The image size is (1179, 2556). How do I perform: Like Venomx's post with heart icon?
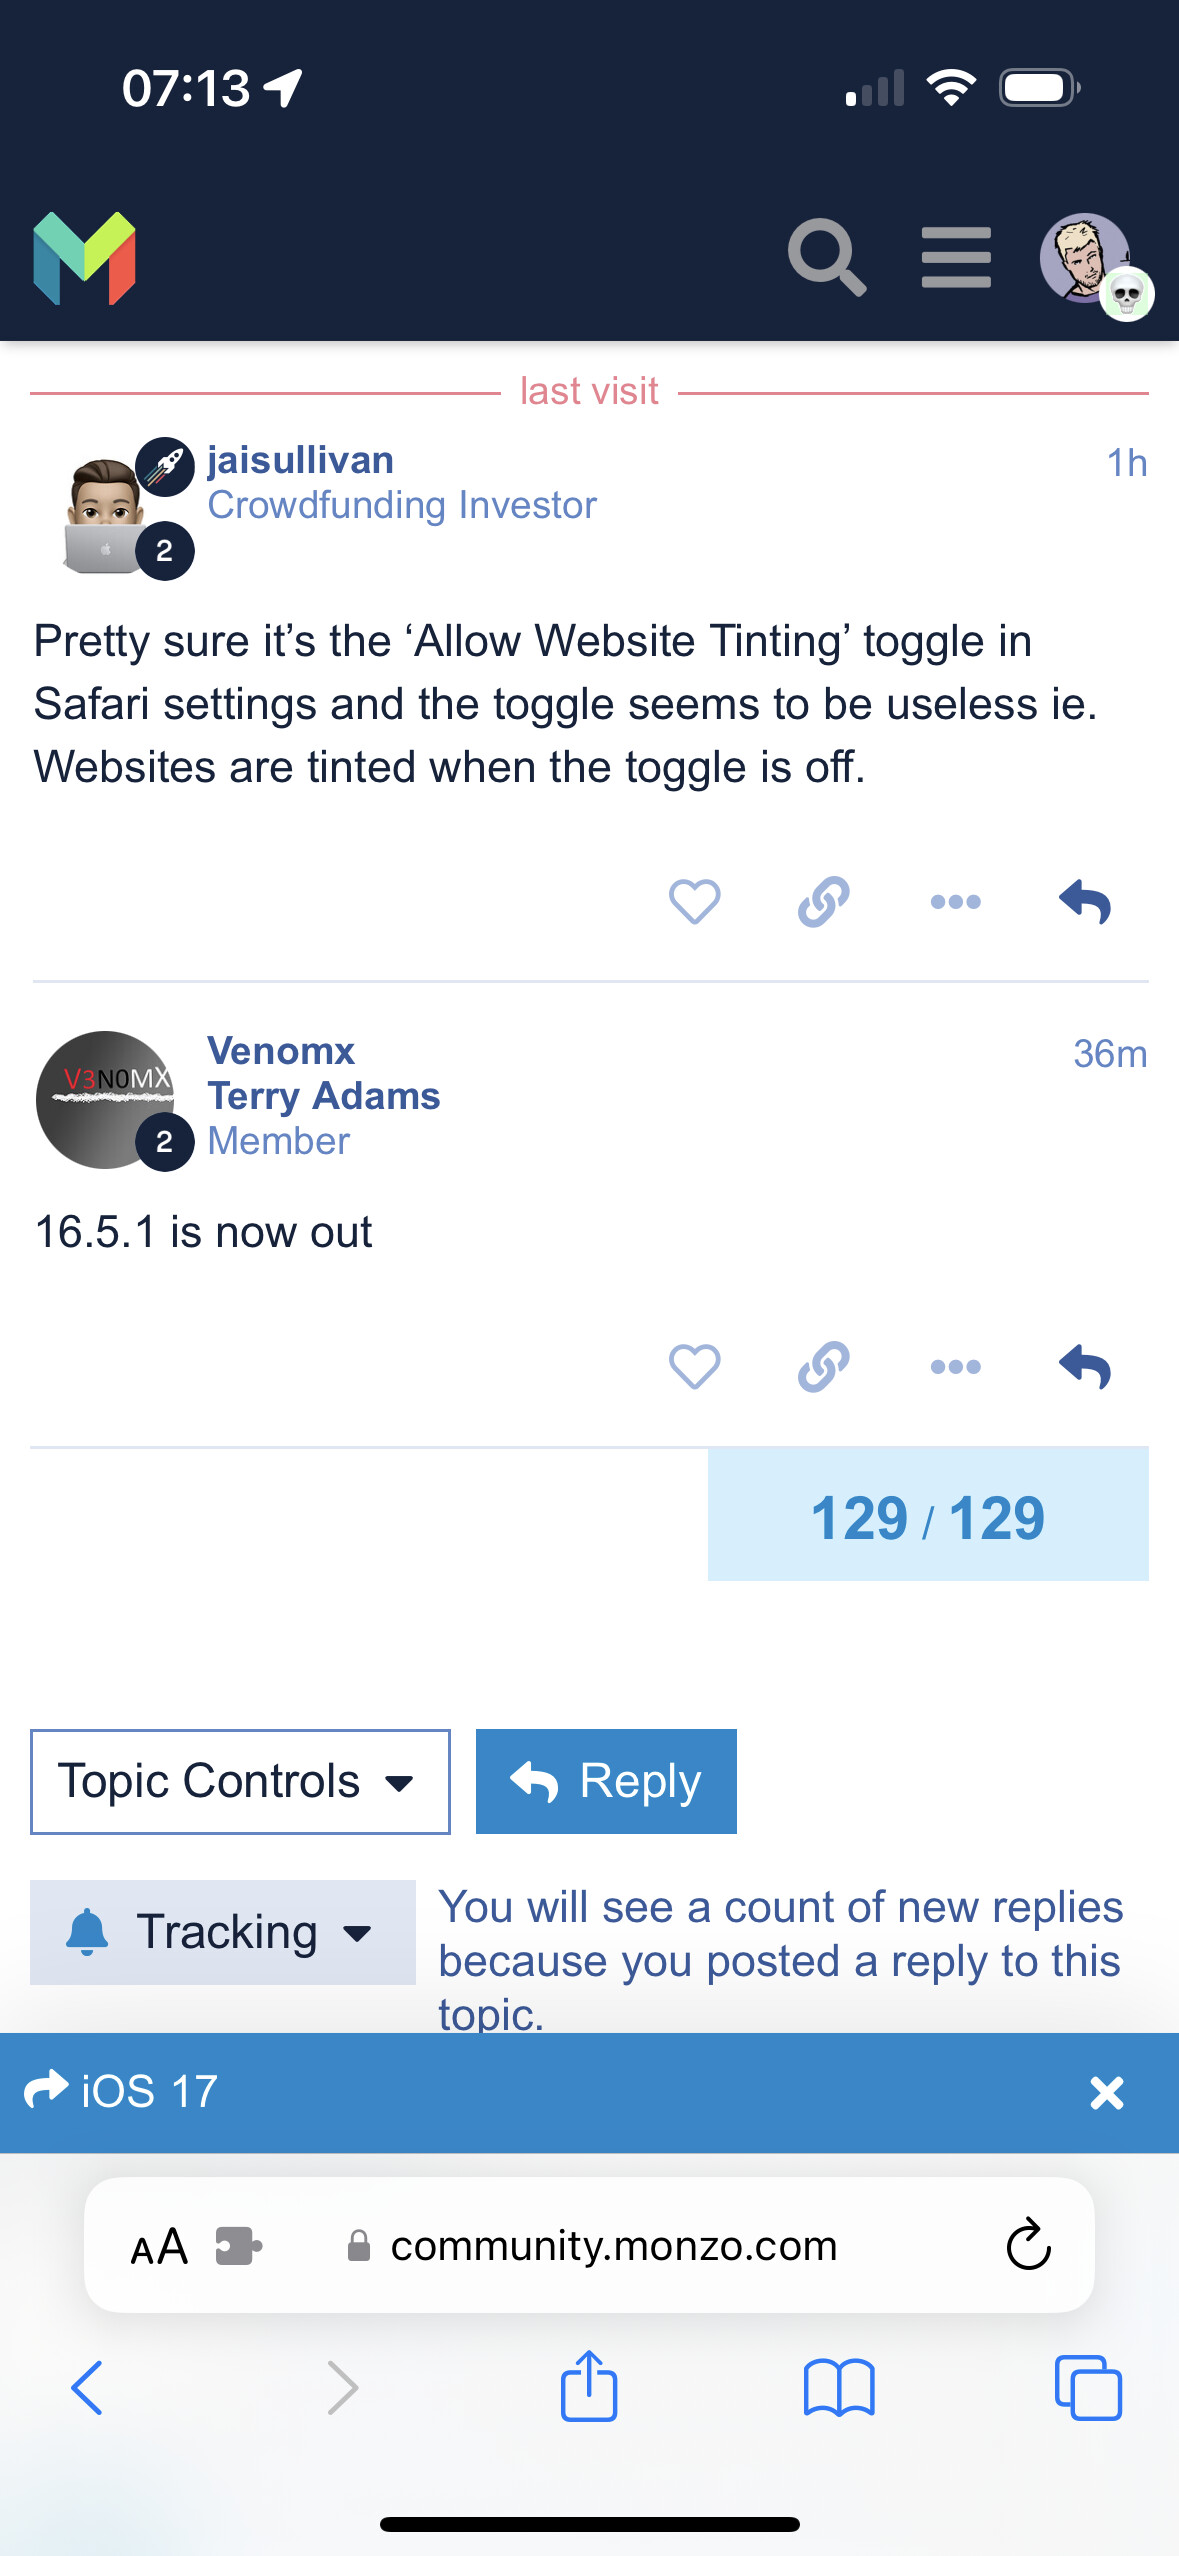click(x=694, y=1366)
